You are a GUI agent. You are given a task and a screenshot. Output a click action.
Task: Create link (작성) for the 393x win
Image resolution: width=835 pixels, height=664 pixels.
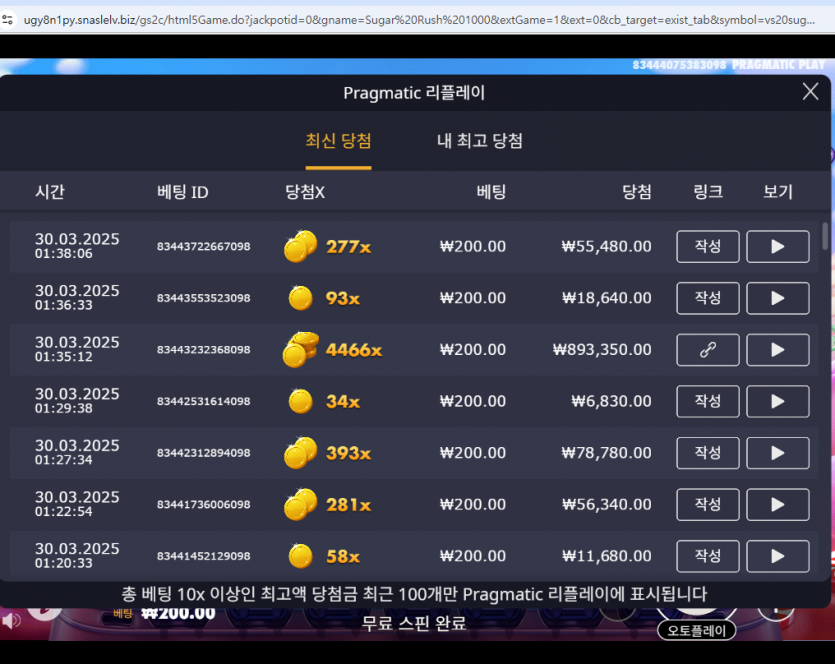tap(708, 453)
